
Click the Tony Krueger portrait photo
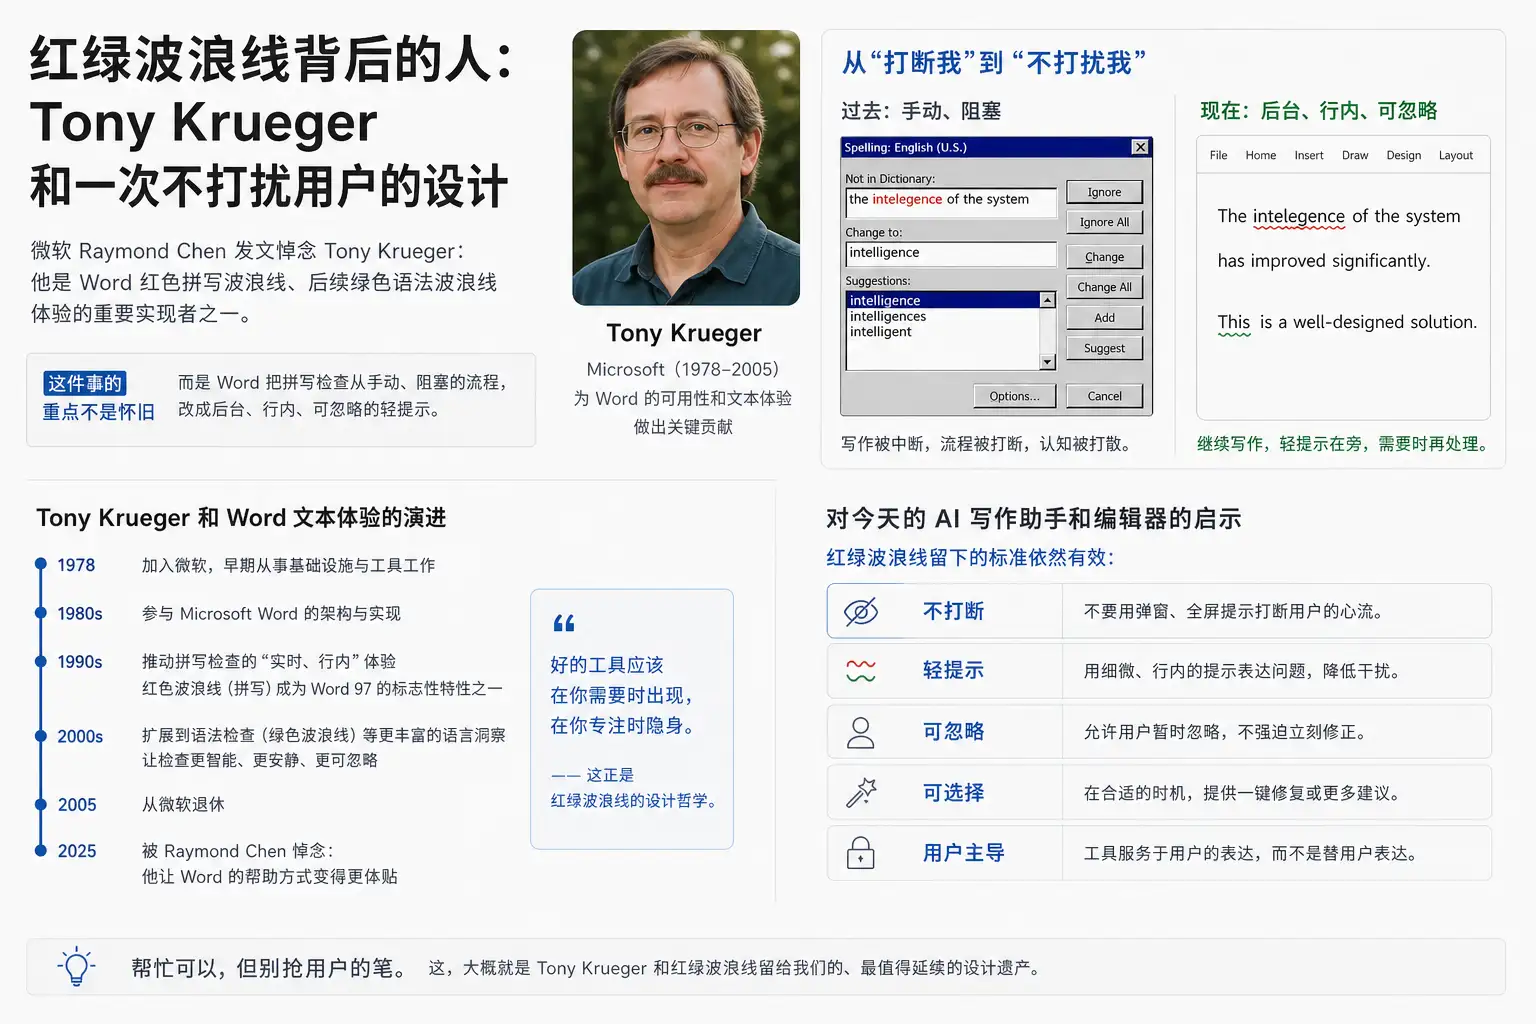pos(686,168)
